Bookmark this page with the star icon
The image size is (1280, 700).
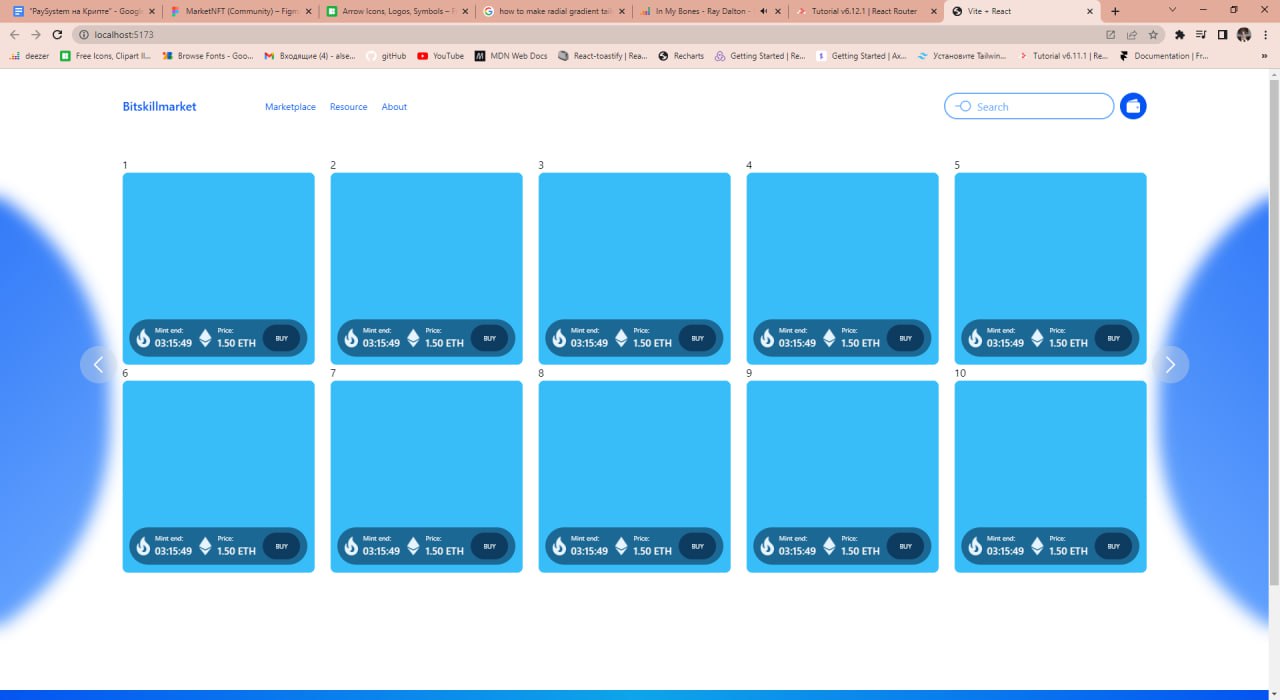[1153, 34]
